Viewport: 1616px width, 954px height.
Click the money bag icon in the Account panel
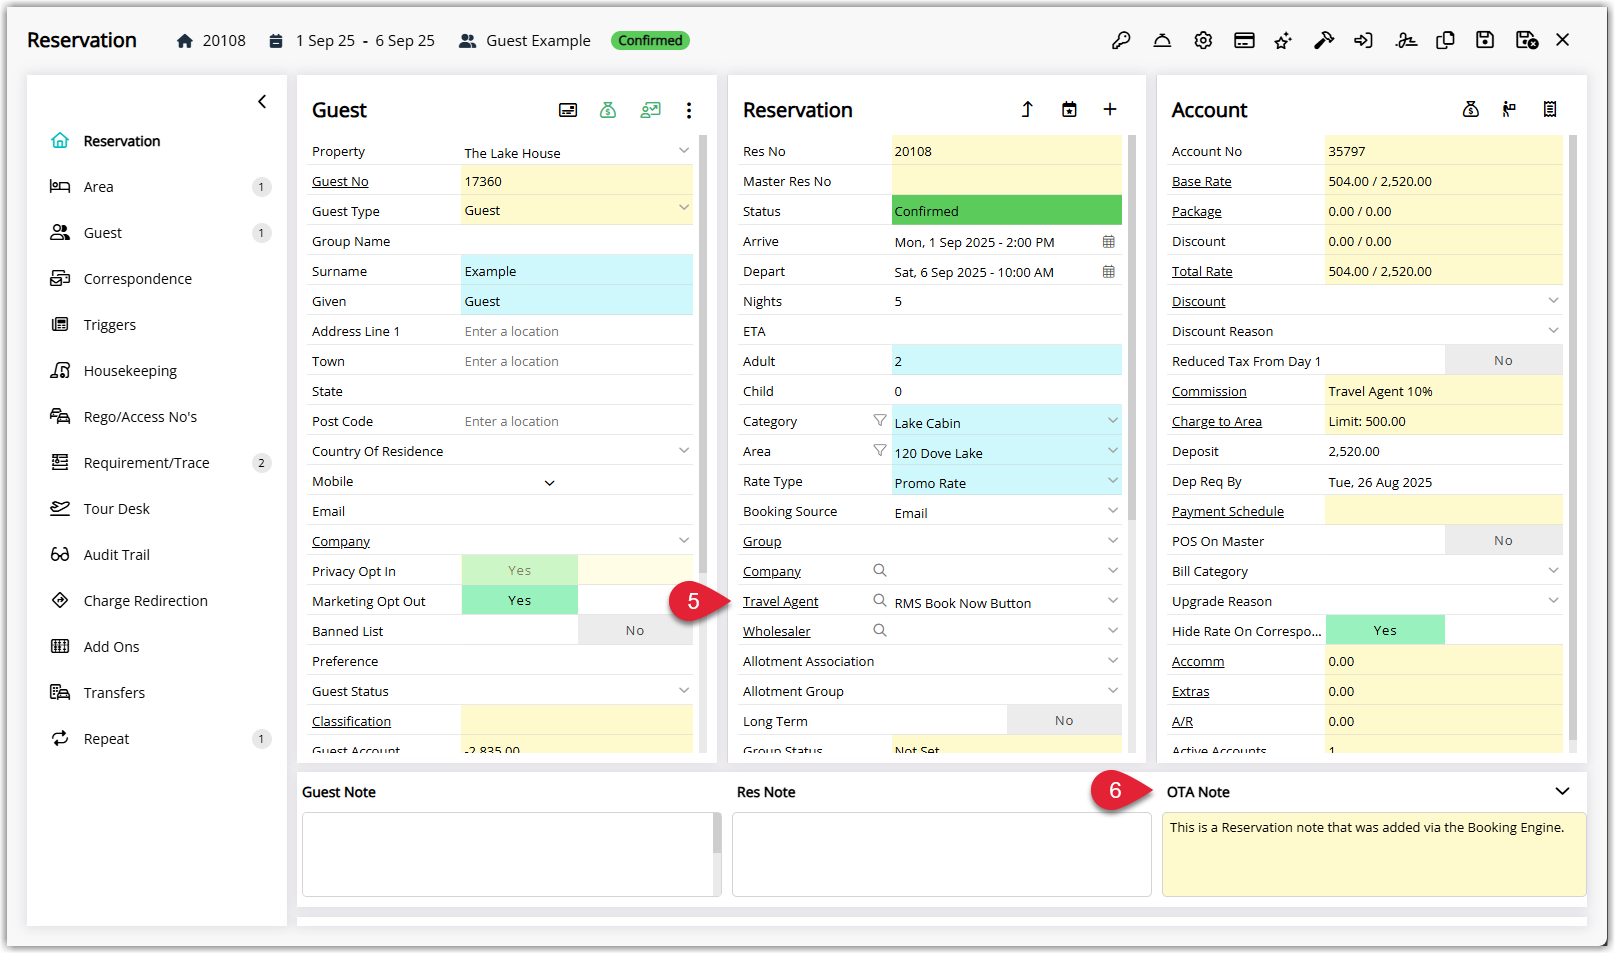pos(1471,109)
